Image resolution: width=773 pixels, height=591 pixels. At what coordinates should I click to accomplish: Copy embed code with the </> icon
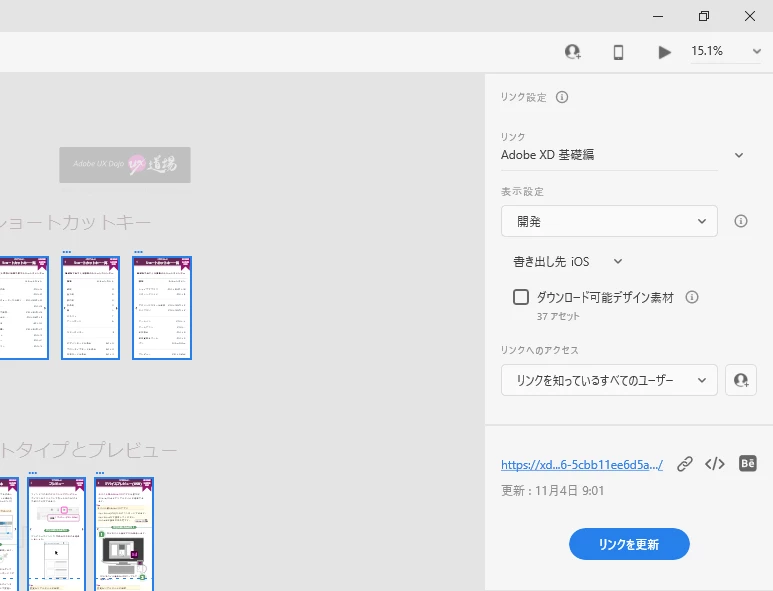pos(715,464)
